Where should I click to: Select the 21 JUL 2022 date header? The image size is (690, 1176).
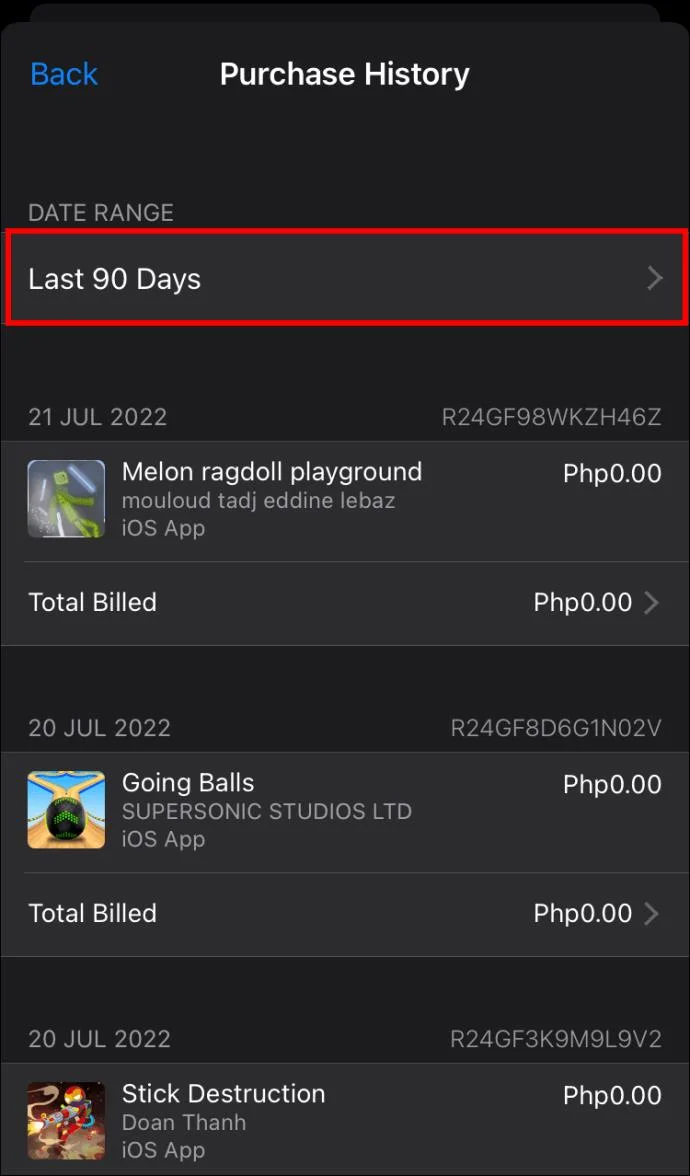97,417
